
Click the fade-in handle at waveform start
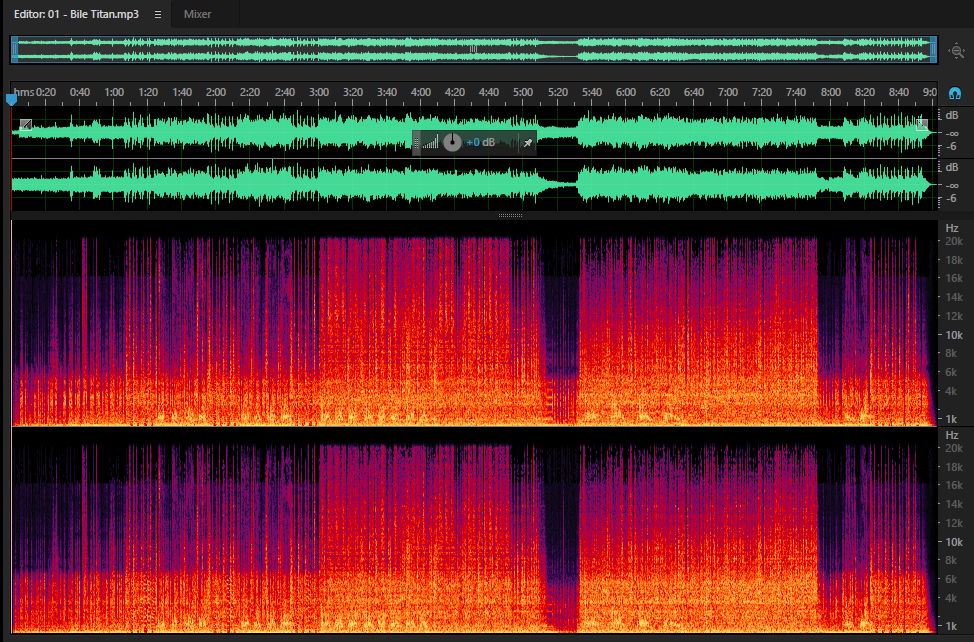pos(25,125)
